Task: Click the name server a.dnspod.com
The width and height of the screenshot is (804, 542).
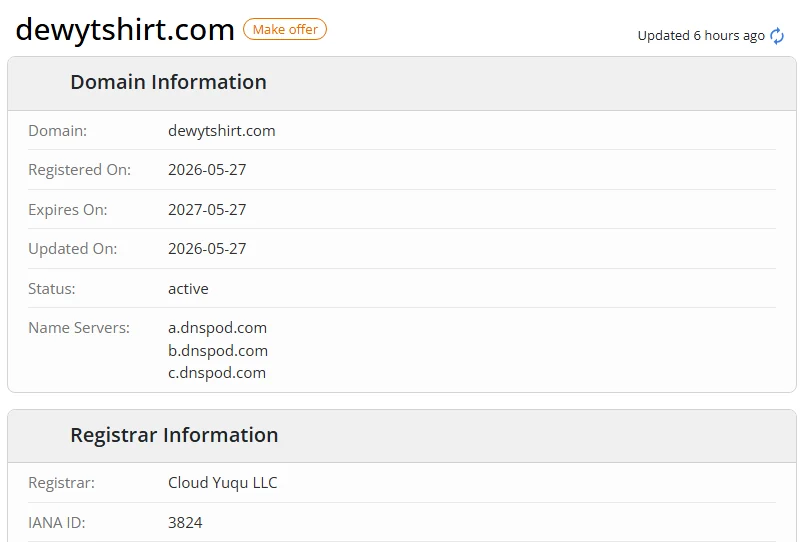Action: click(x=217, y=328)
